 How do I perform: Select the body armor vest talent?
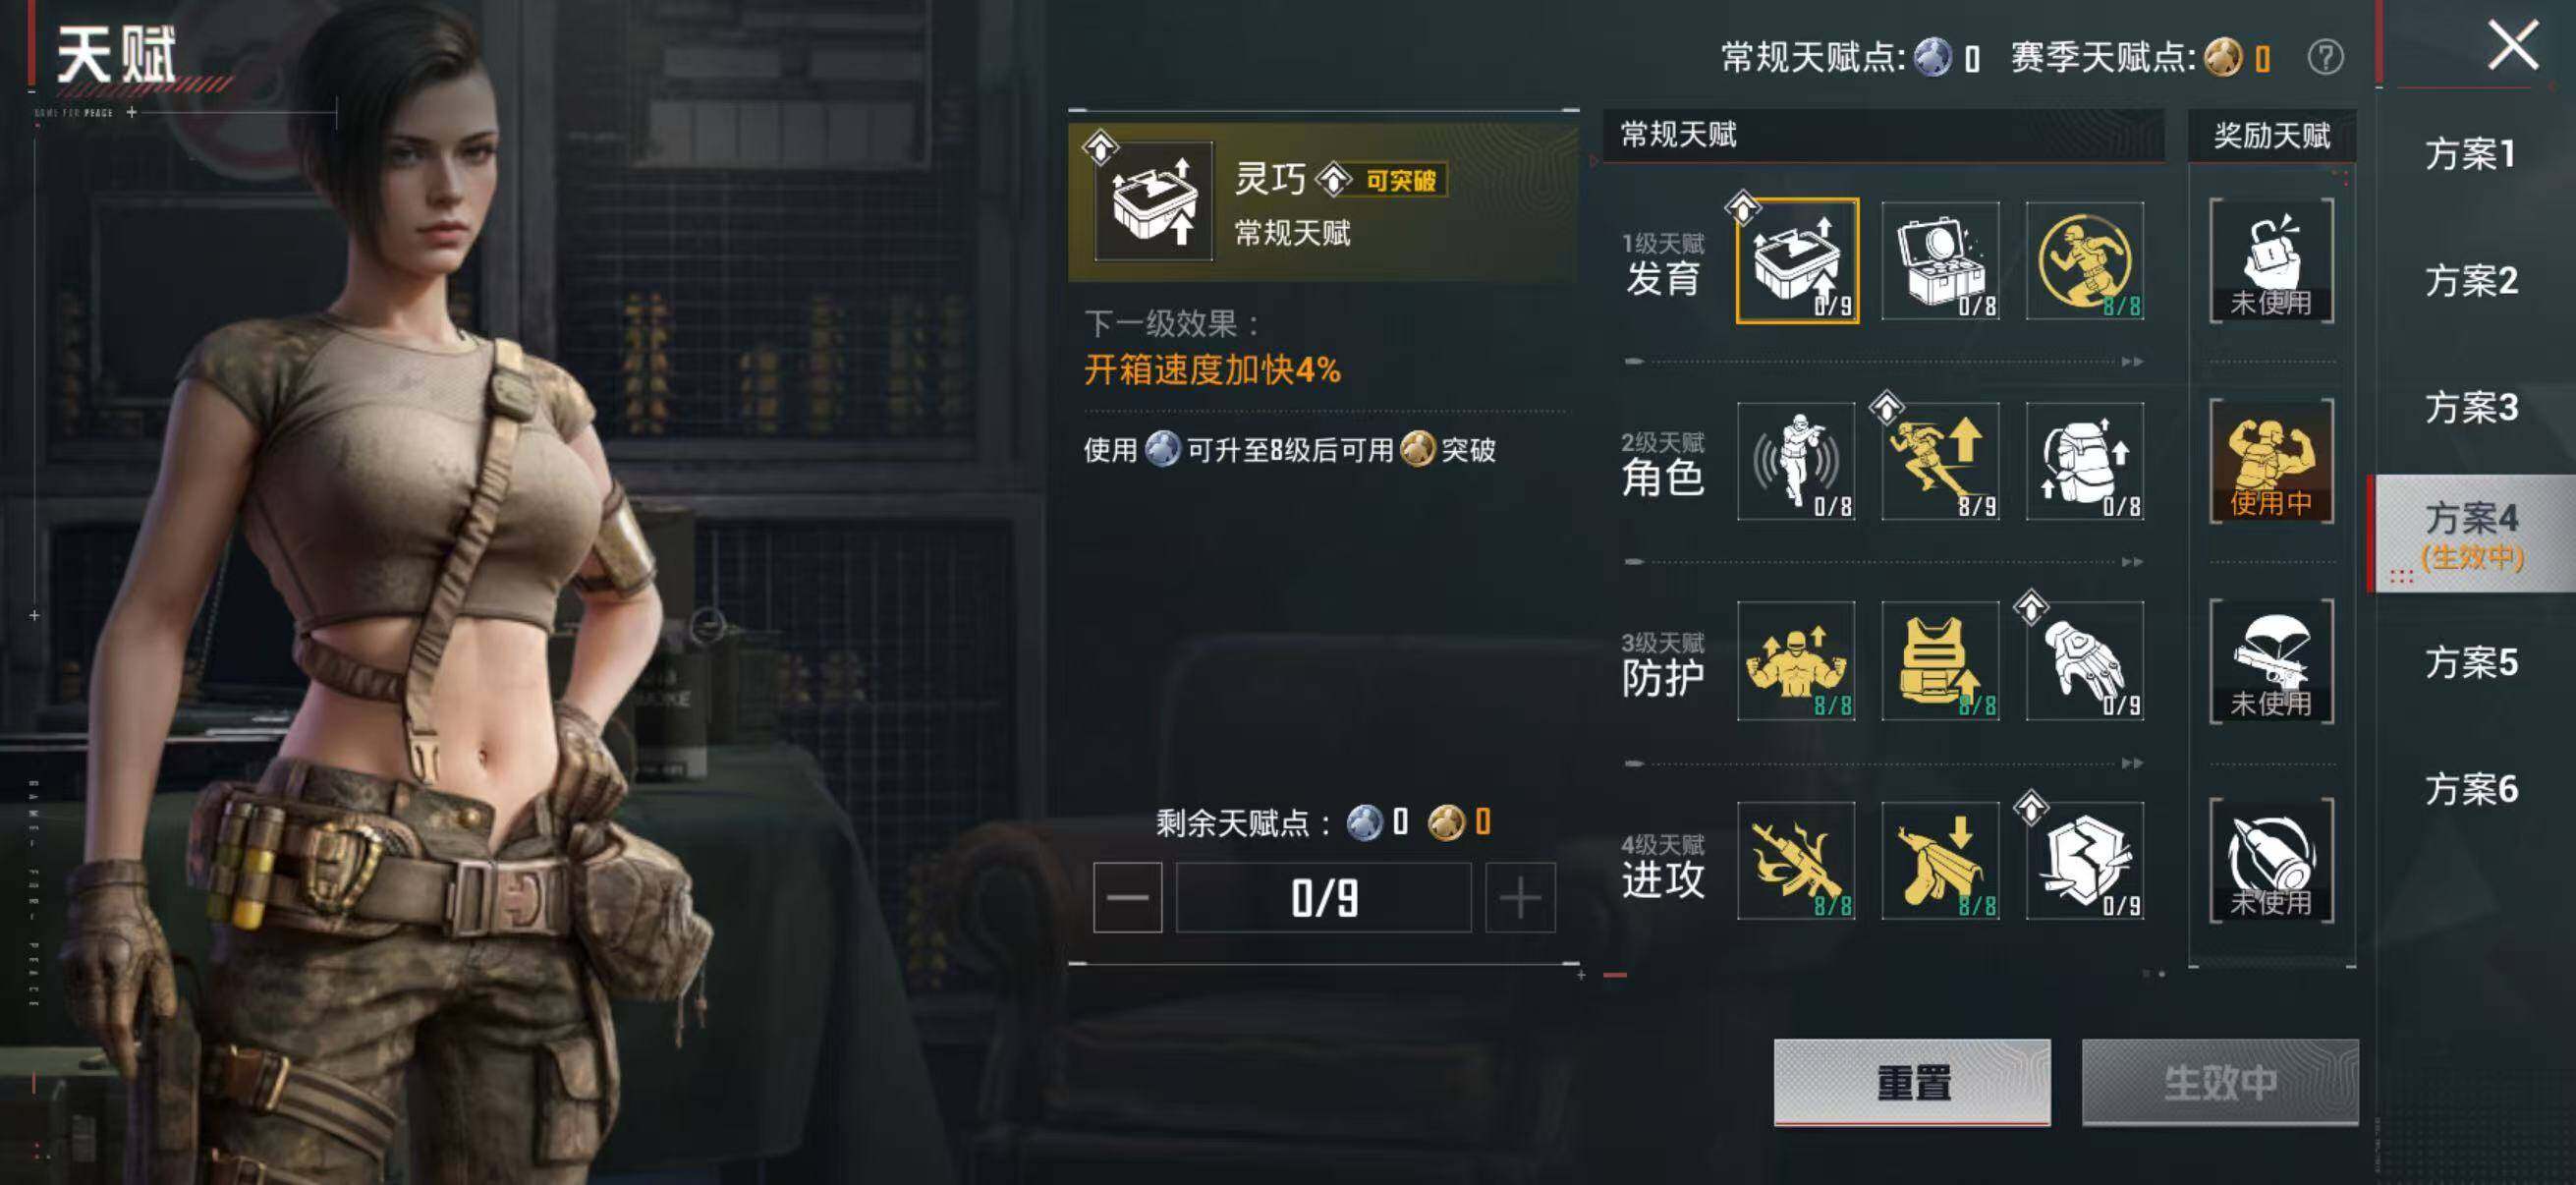[x=1940, y=661]
